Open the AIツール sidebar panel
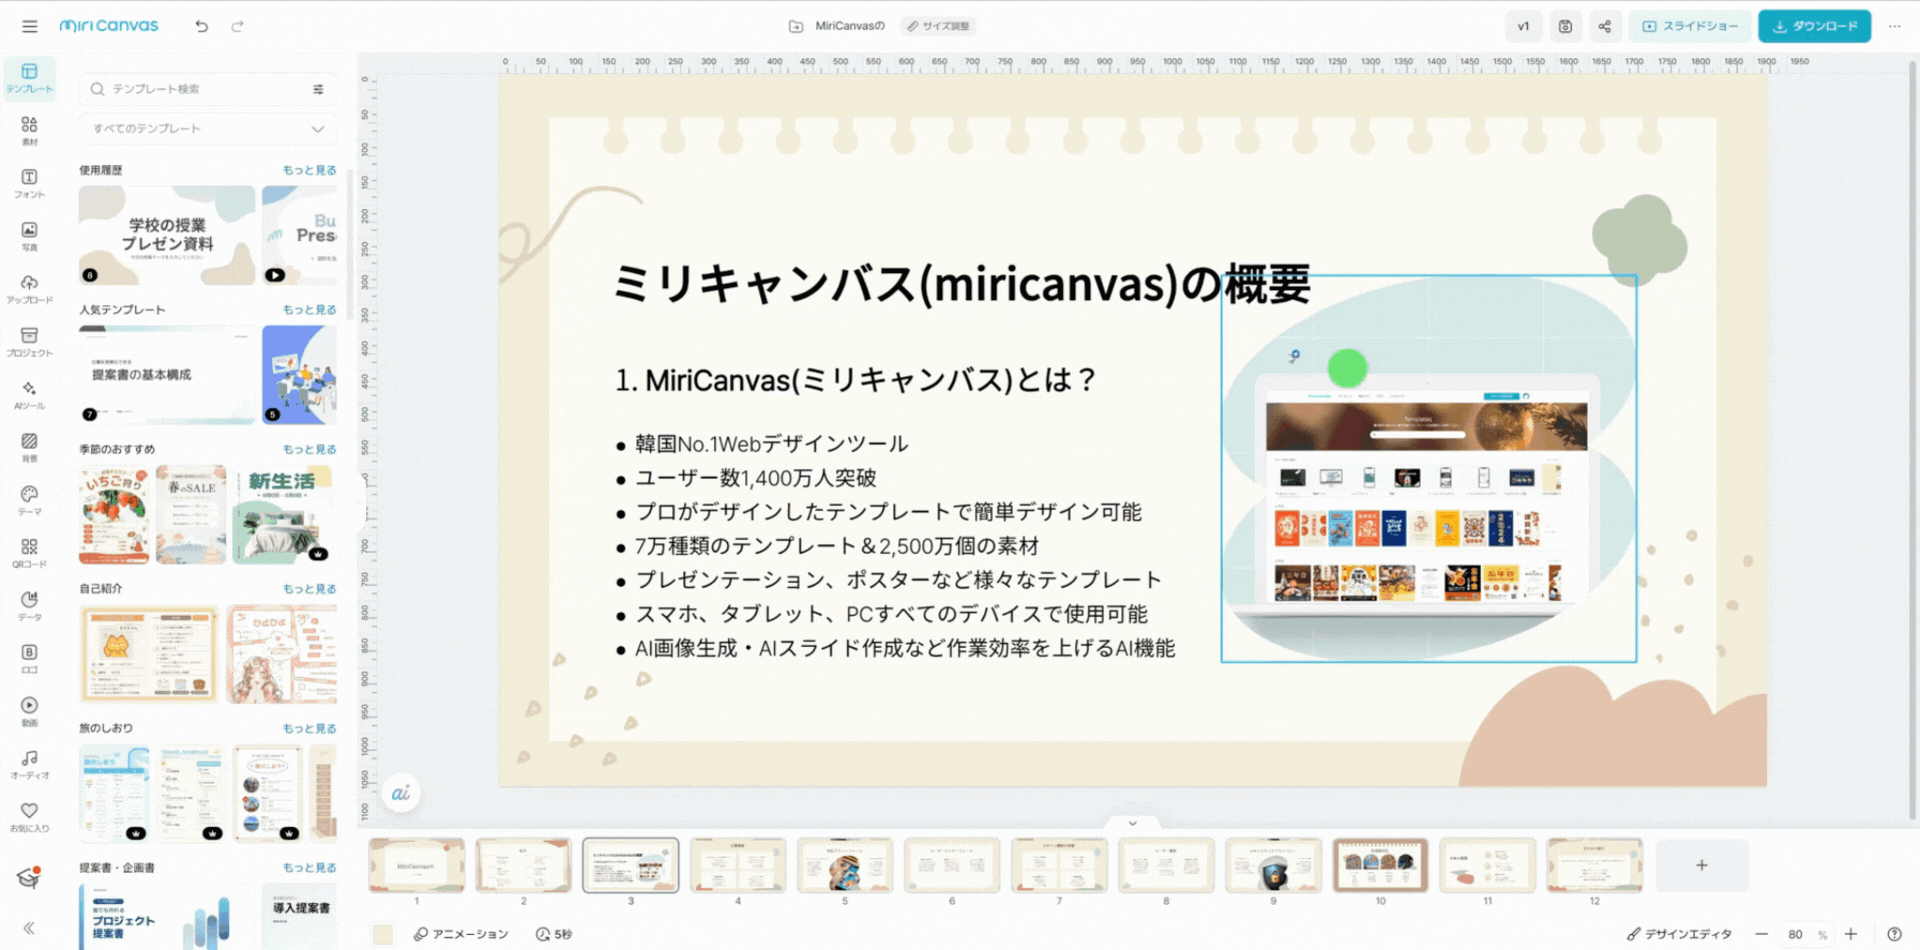Viewport: 1920px width, 950px height. click(29, 395)
